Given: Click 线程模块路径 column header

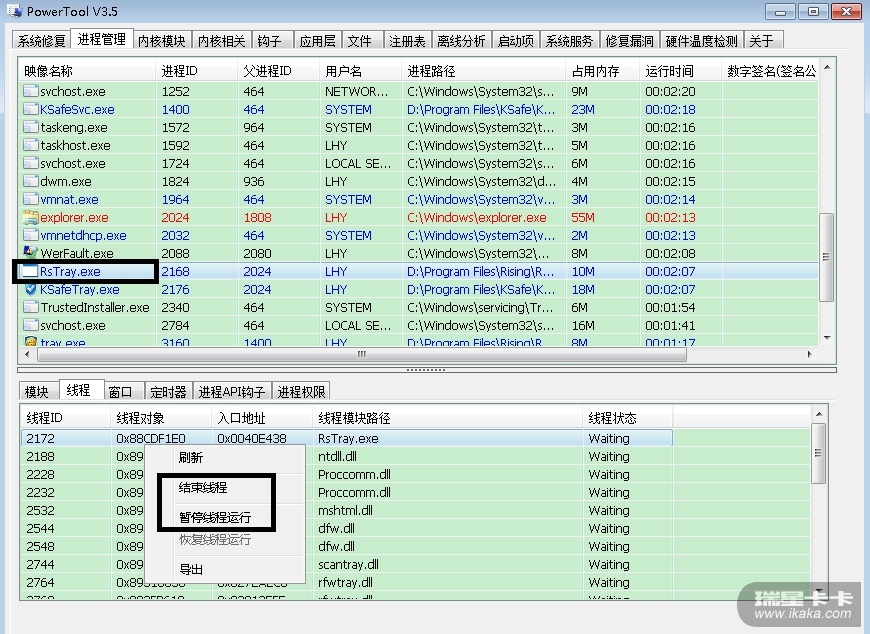Looking at the screenshot, I should pyautogui.click(x=448, y=418).
